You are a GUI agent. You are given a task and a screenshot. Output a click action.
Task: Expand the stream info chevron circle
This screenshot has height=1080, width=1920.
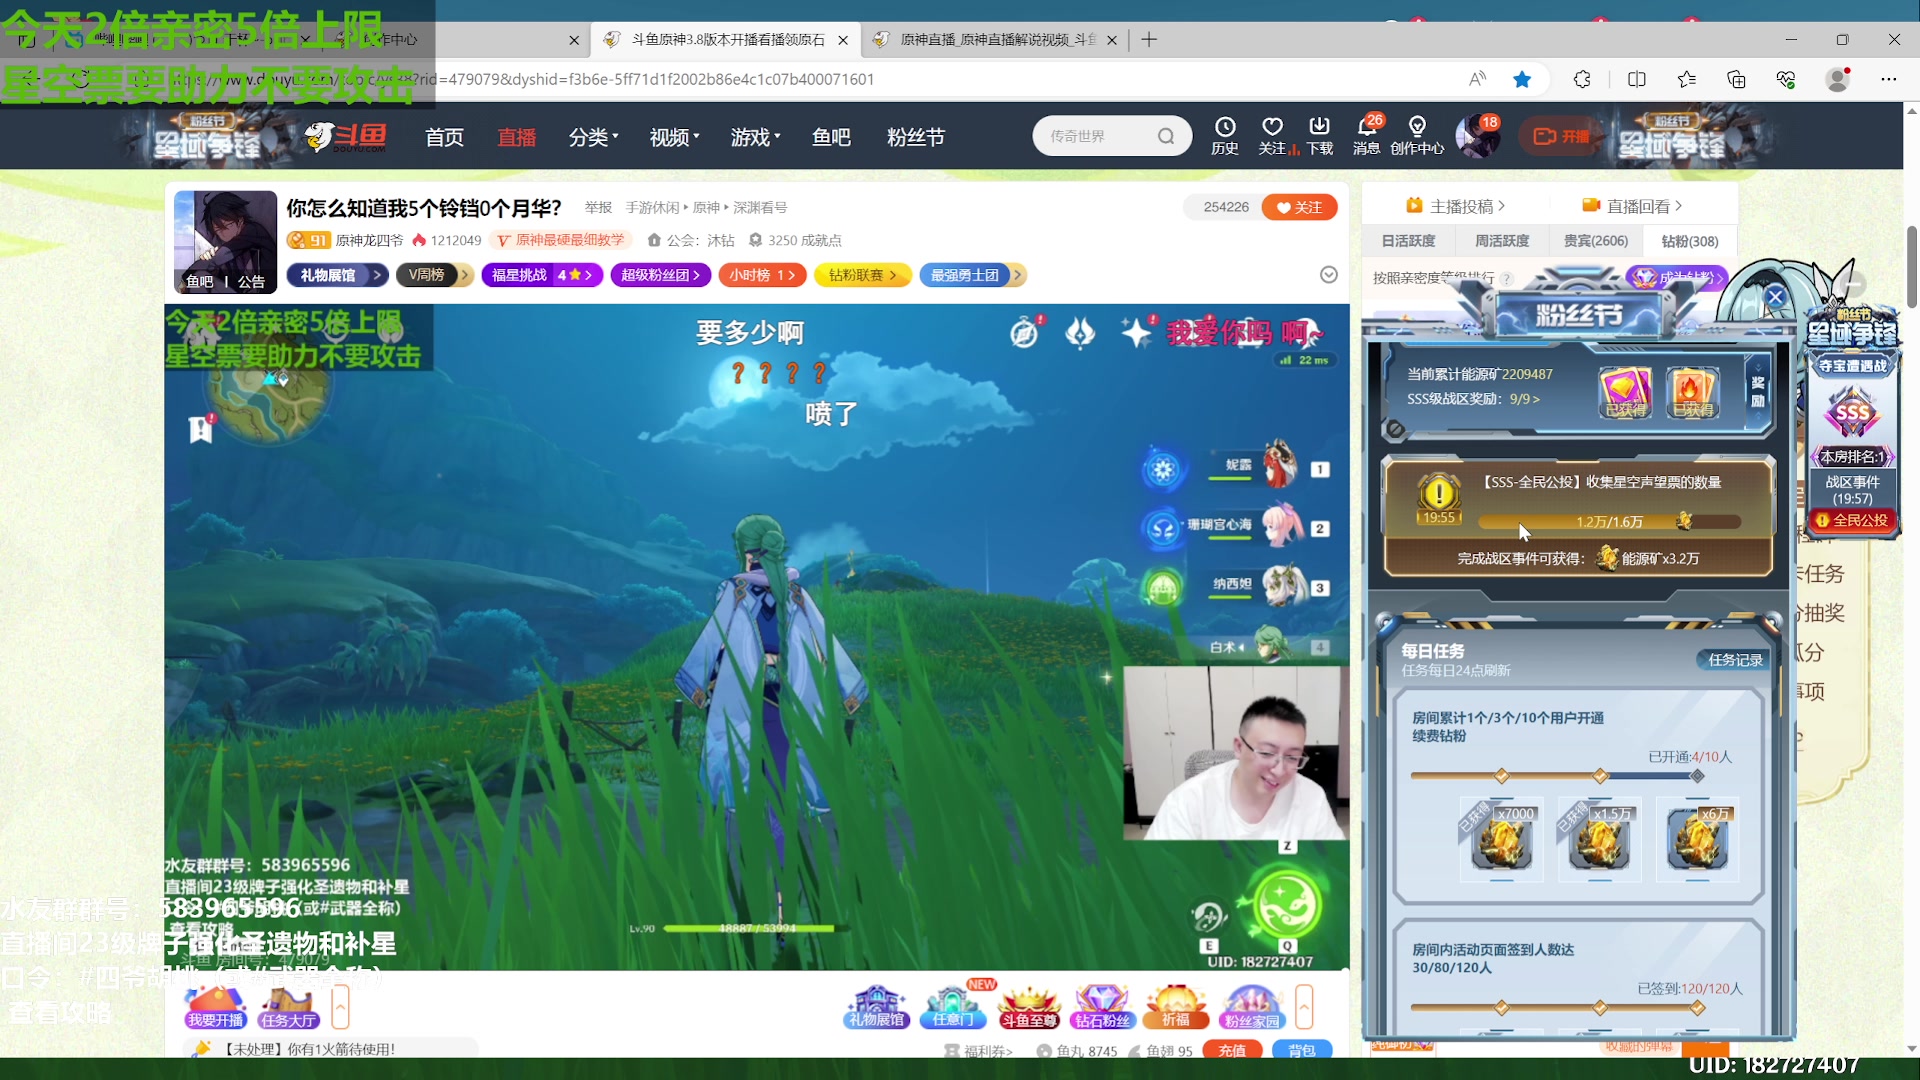point(1329,275)
